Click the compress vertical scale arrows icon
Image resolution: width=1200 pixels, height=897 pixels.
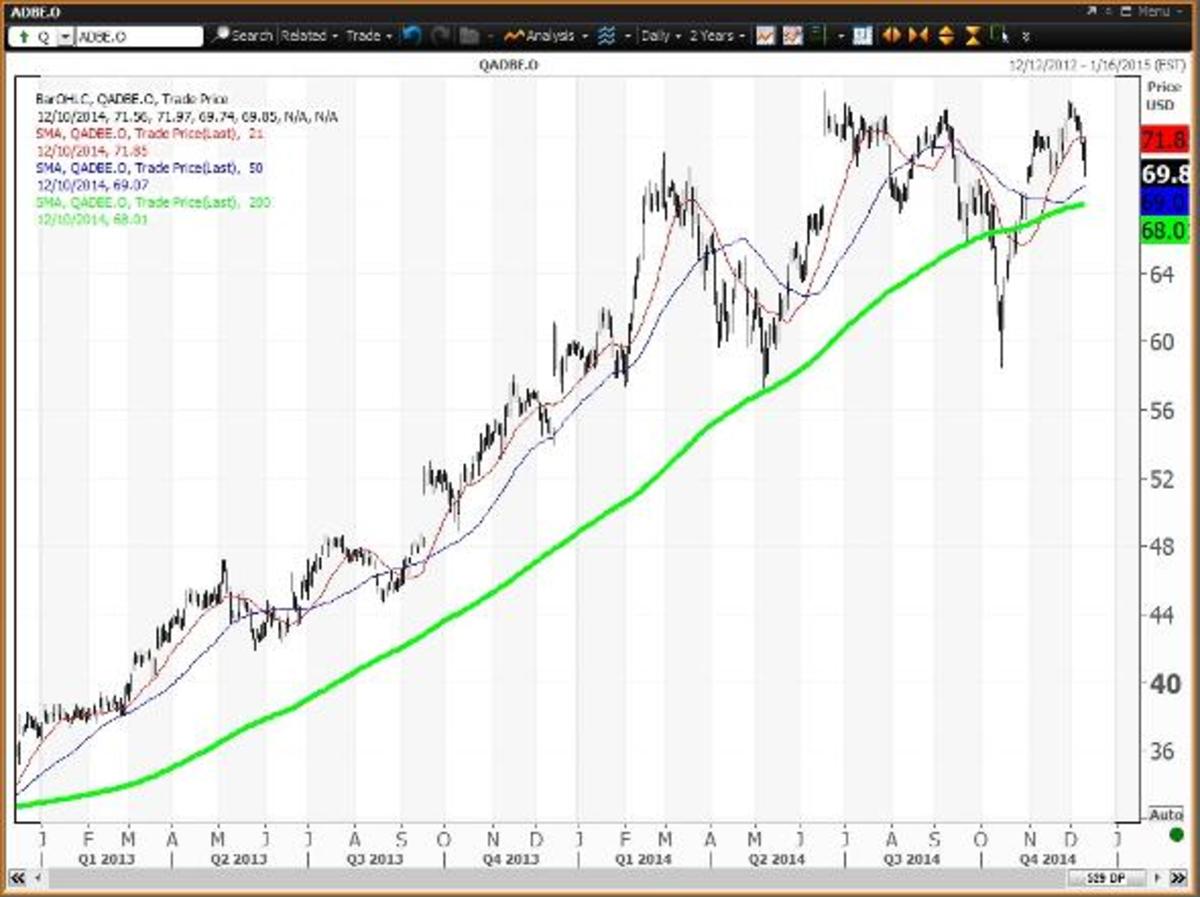tap(945, 36)
